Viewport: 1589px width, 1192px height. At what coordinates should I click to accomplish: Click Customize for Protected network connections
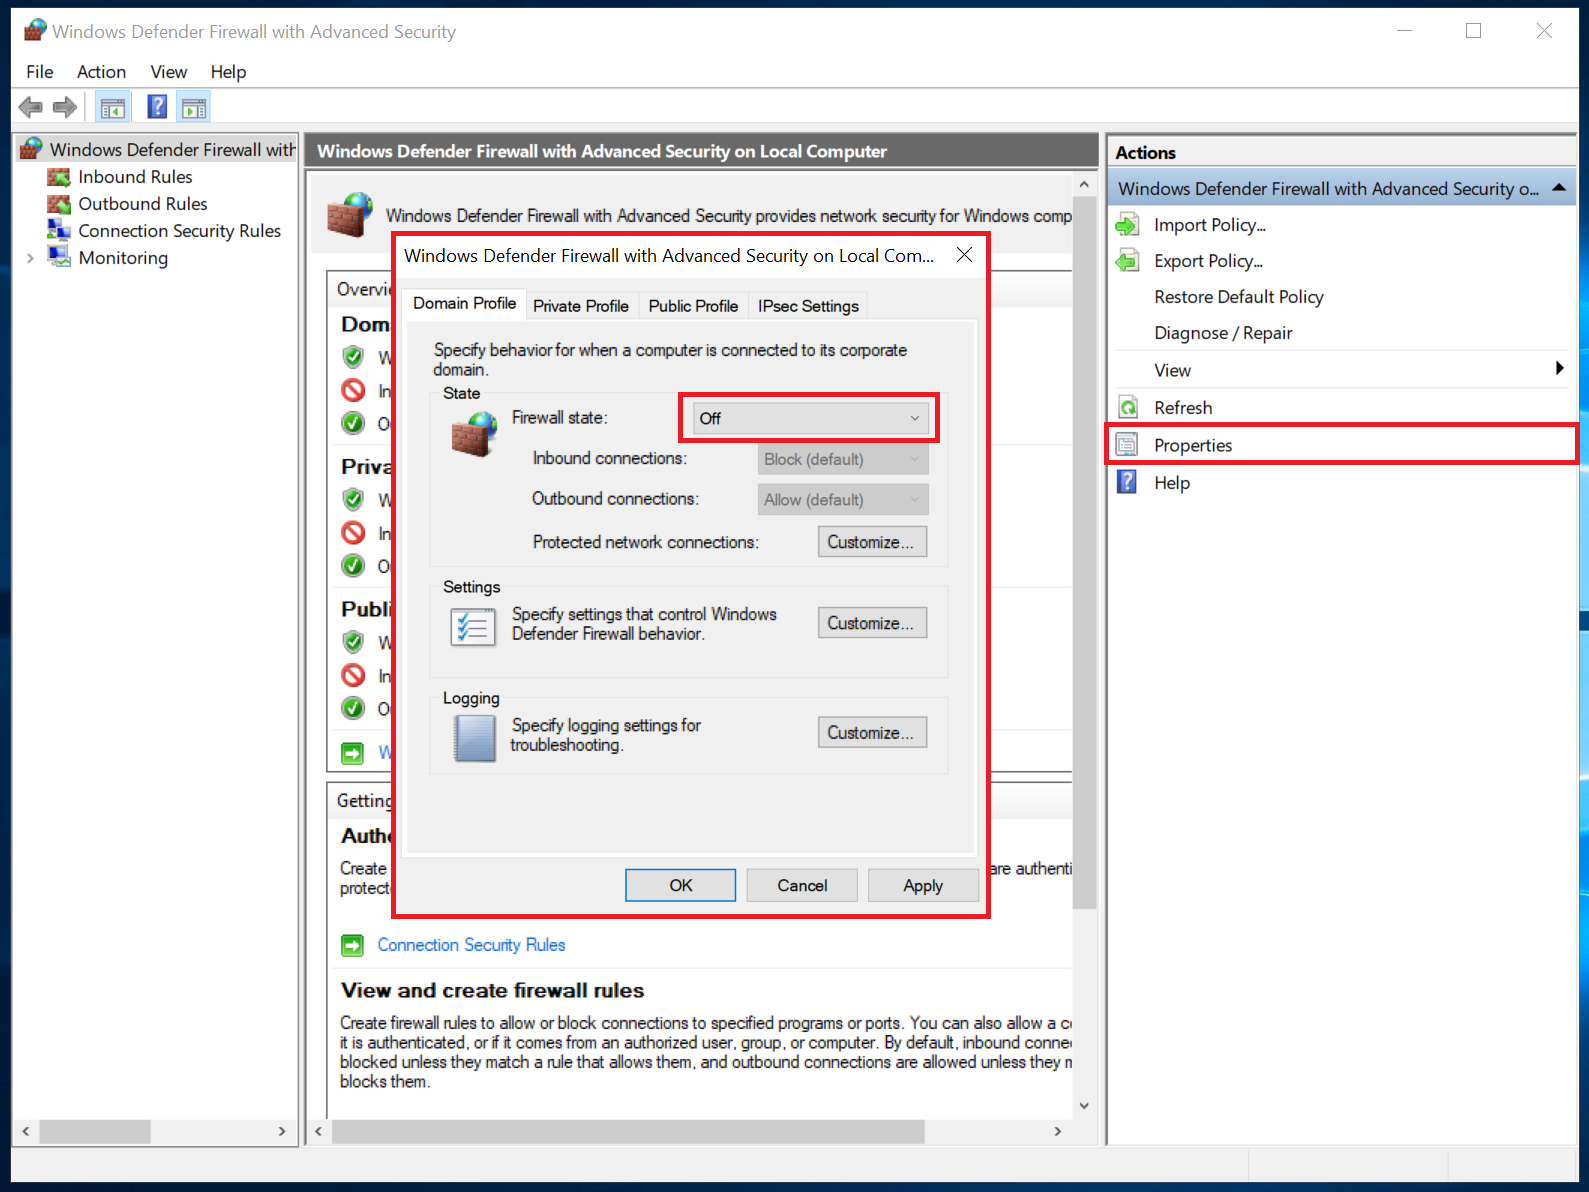872,542
